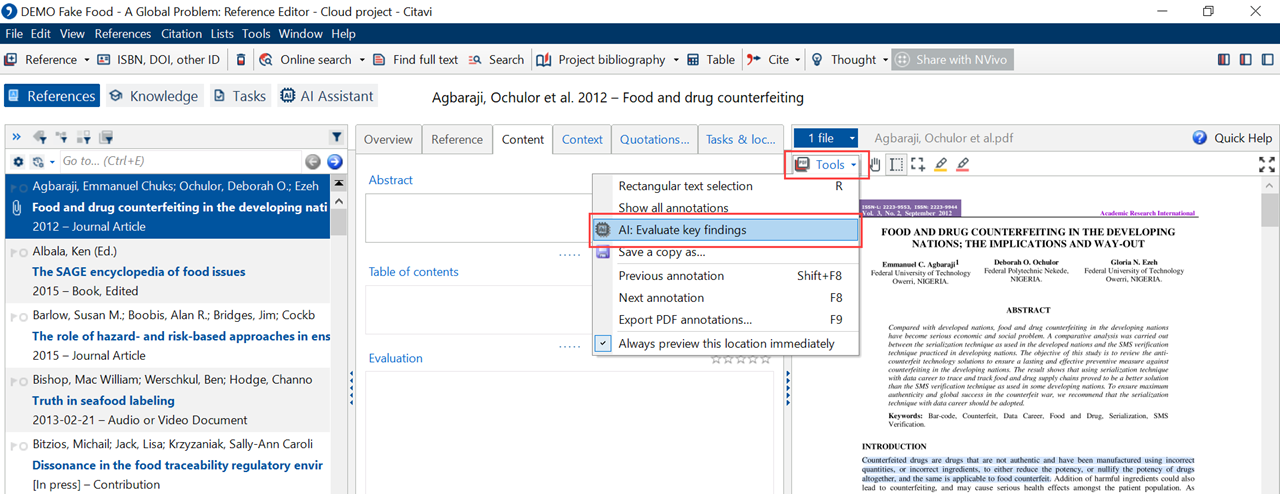Rate the reference using evaluation stars
This screenshot has width=1280, height=495.
741,358
